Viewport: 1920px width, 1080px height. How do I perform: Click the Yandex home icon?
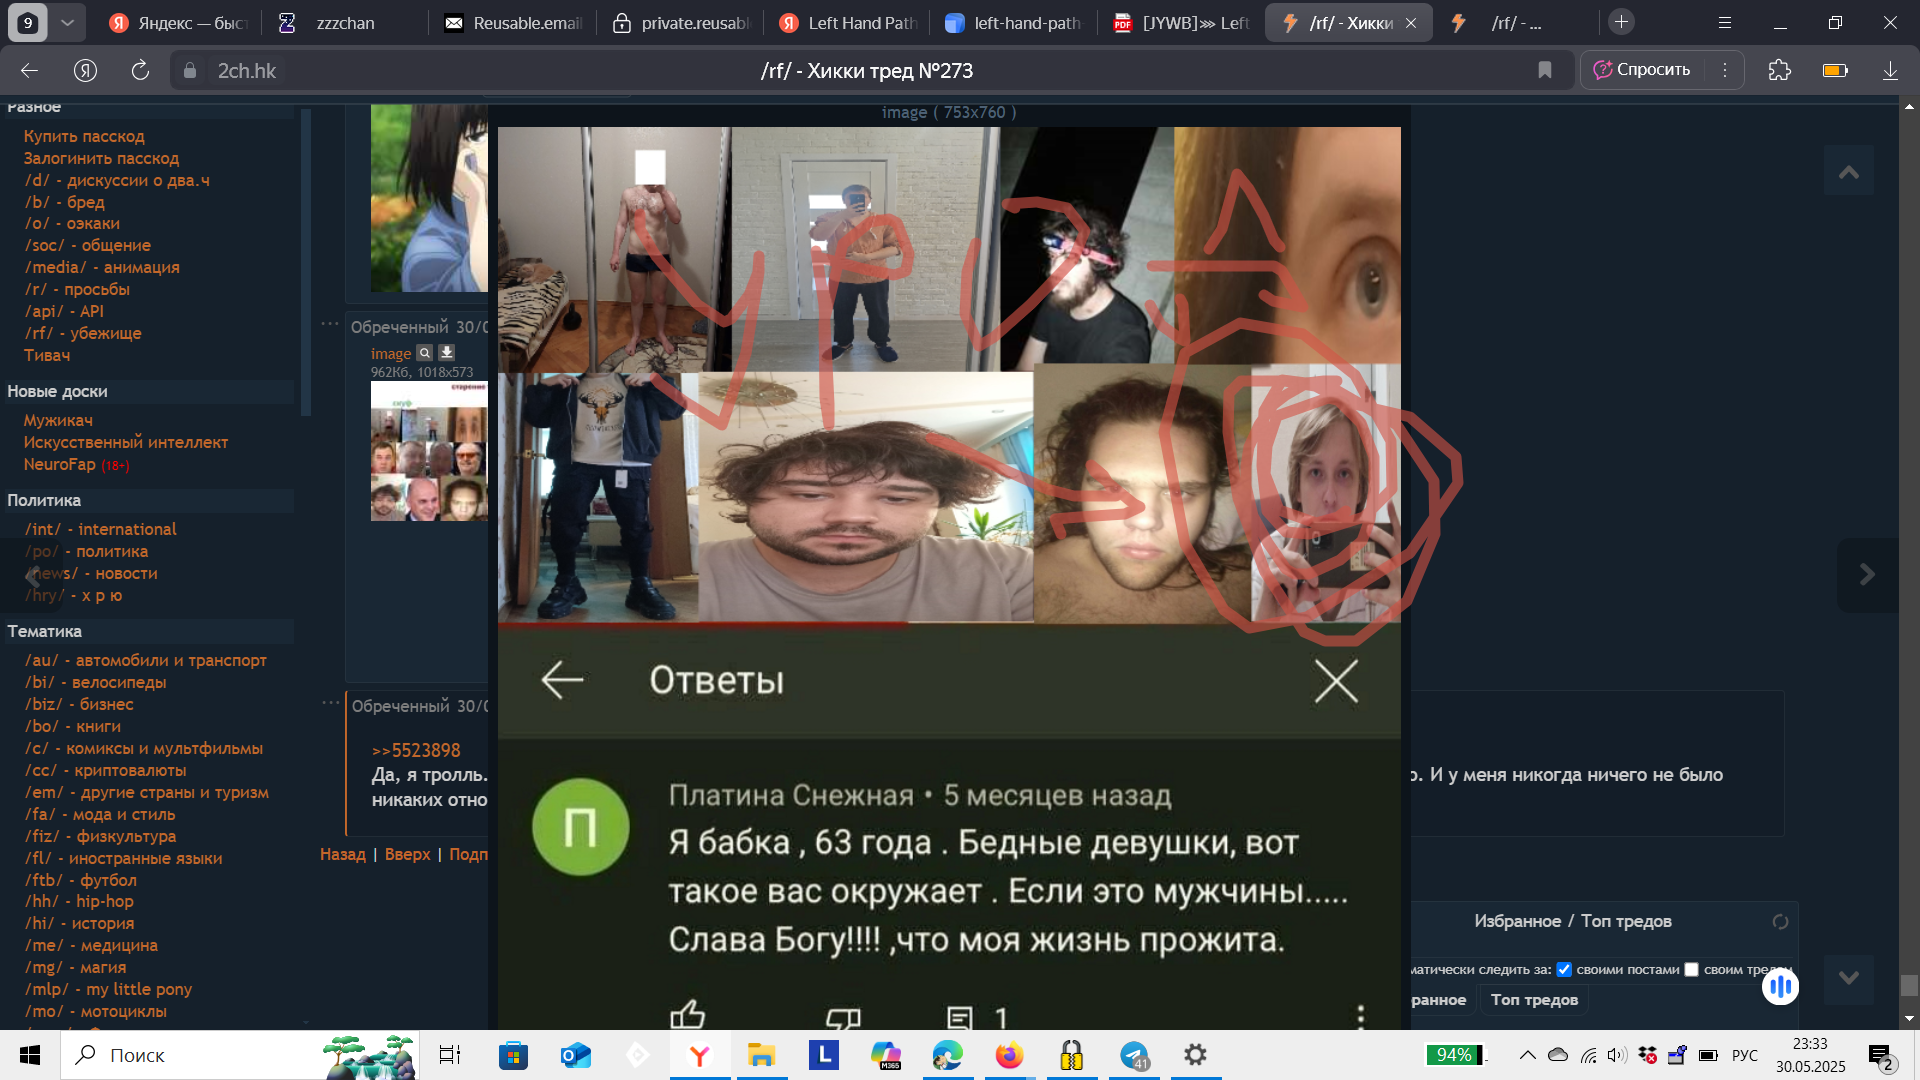click(x=85, y=70)
